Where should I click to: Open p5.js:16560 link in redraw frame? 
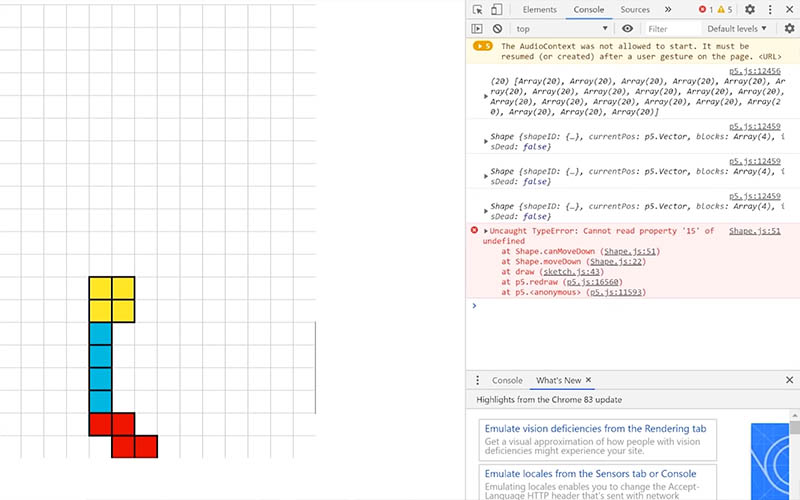(x=592, y=282)
